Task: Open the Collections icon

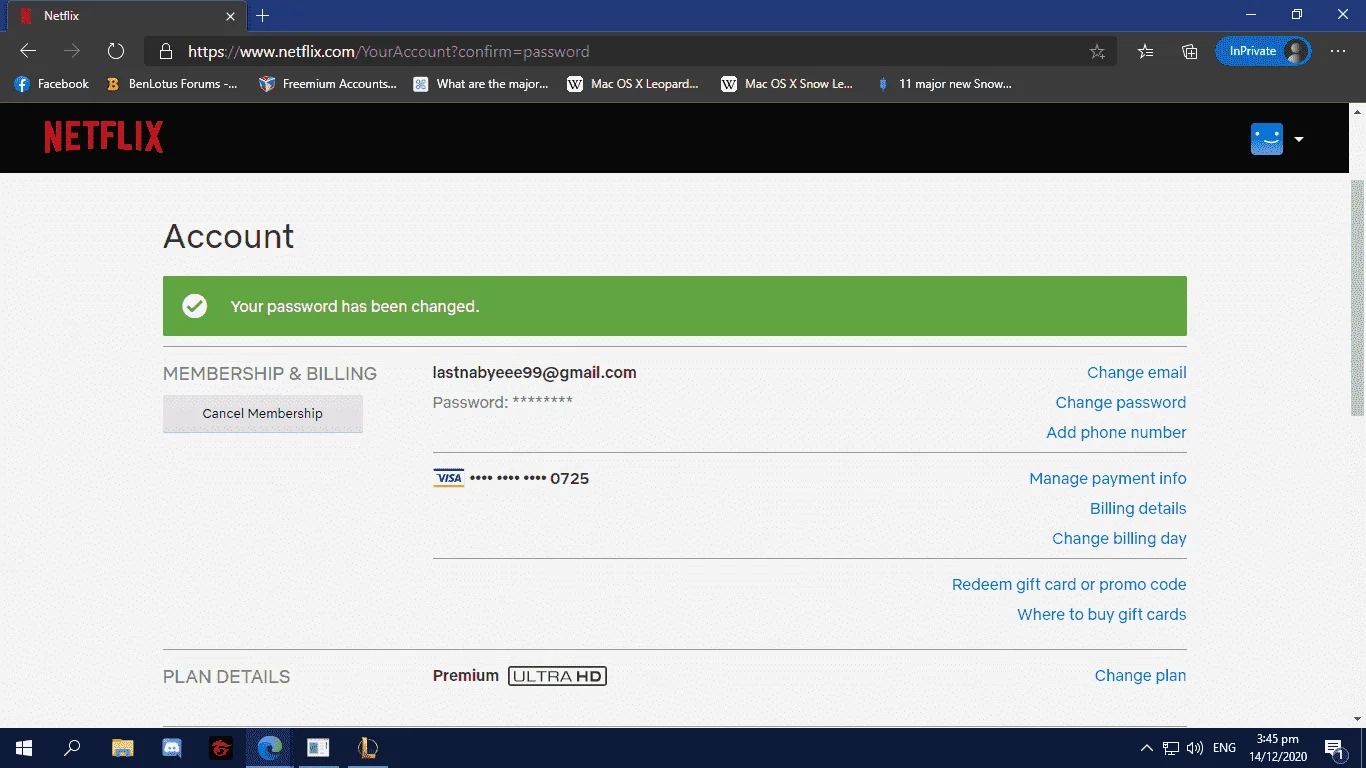Action: tap(1190, 51)
